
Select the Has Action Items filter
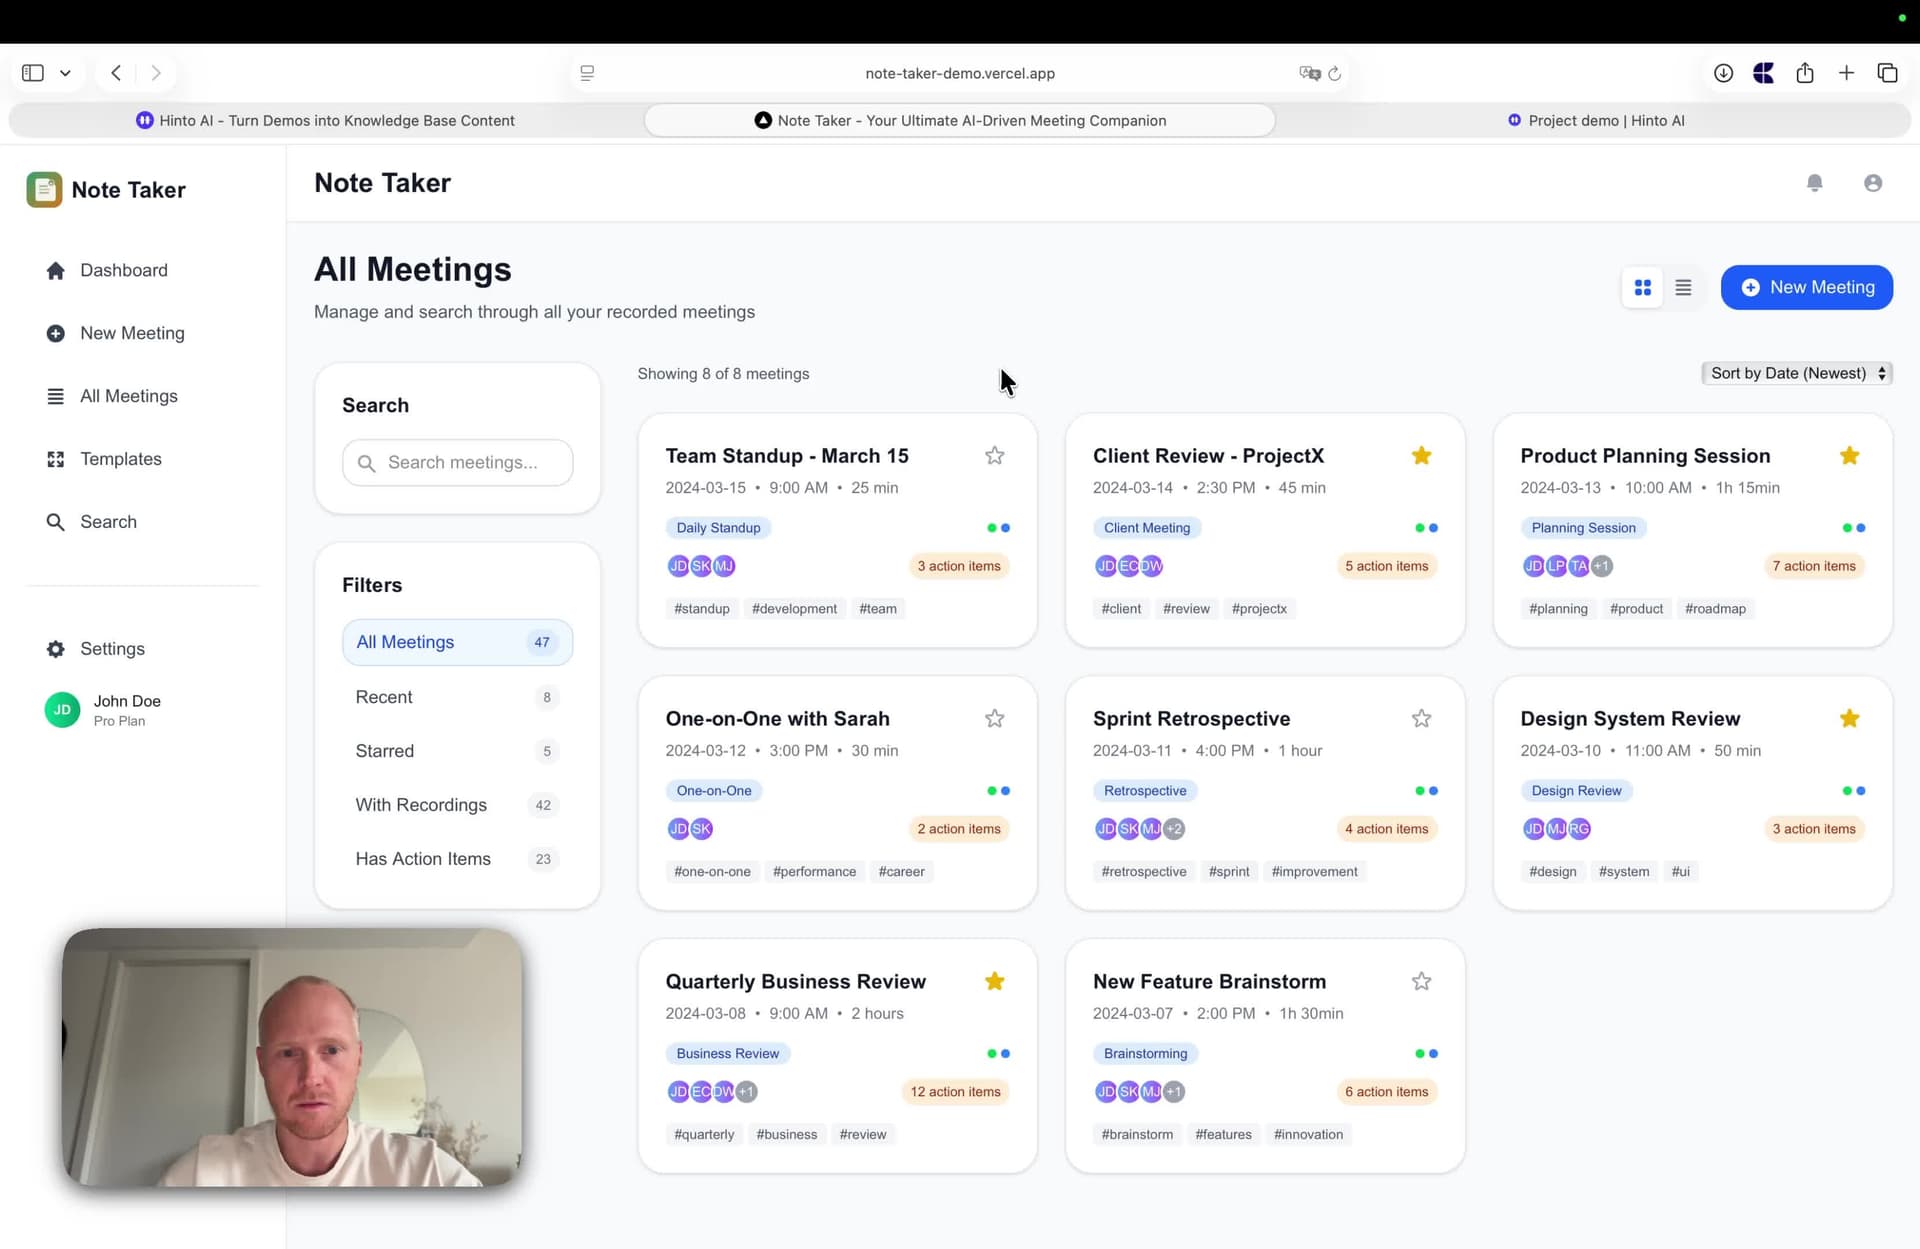tap(423, 859)
